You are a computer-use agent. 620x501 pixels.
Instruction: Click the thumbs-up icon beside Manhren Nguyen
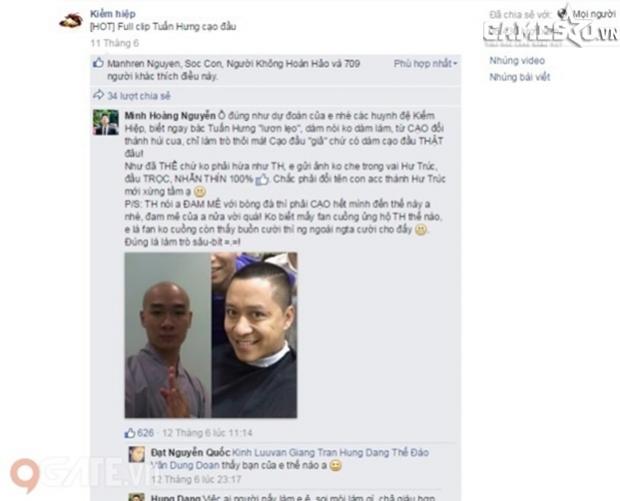tap(98, 63)
